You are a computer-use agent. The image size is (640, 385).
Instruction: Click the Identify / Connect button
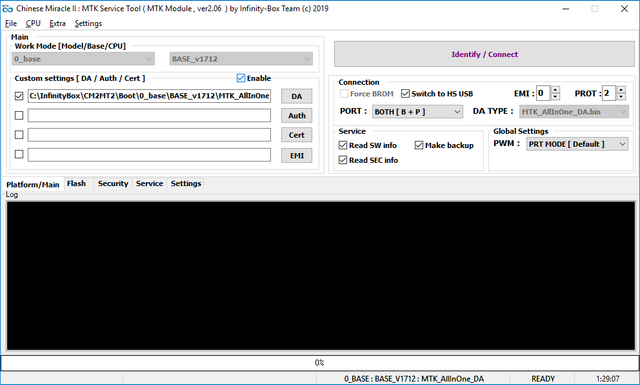click(x=484, y=54)
